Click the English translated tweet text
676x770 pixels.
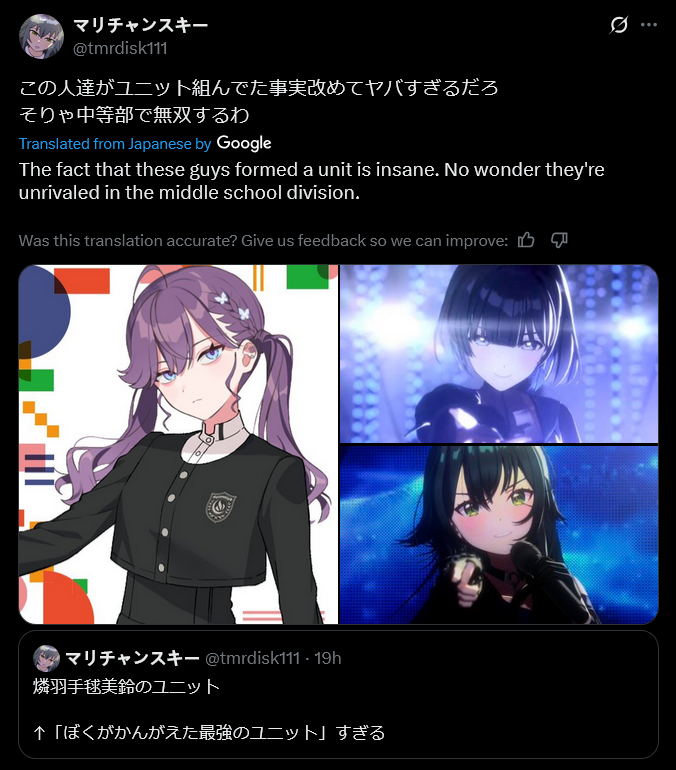pos(312,181)
